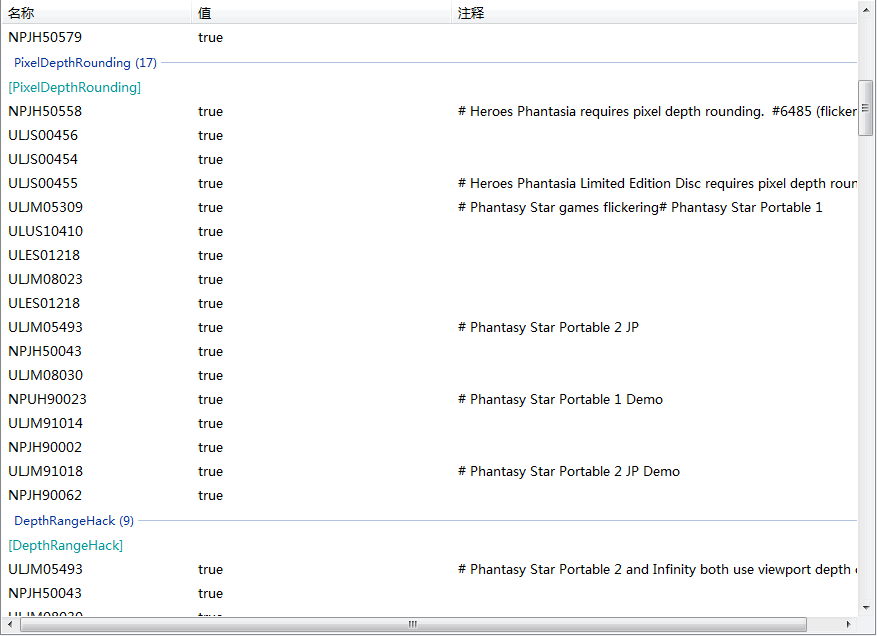Select the ULJS00455 entry
The width and height of the screenshot is (877, 636).
(43, 183)
